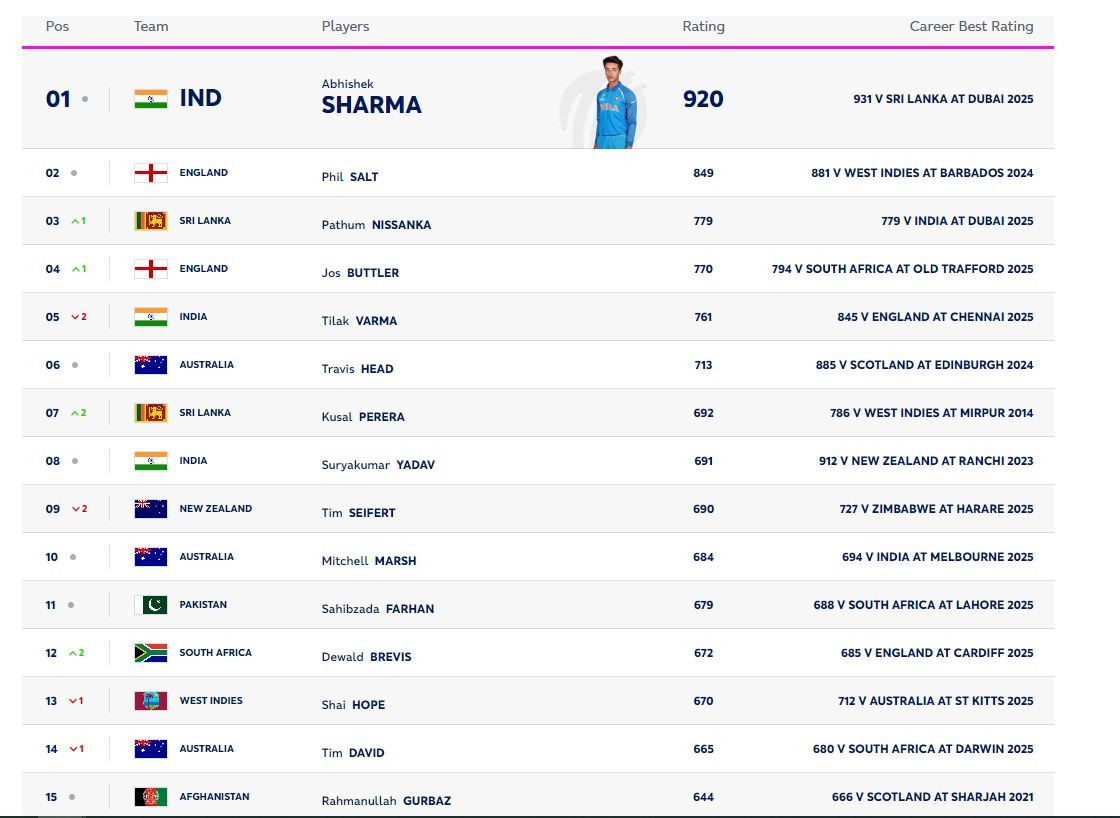This screenshot has height=818, width=1120.
Task: Select Mitchell Marsh row name
Action: click(x=368, y=561)
